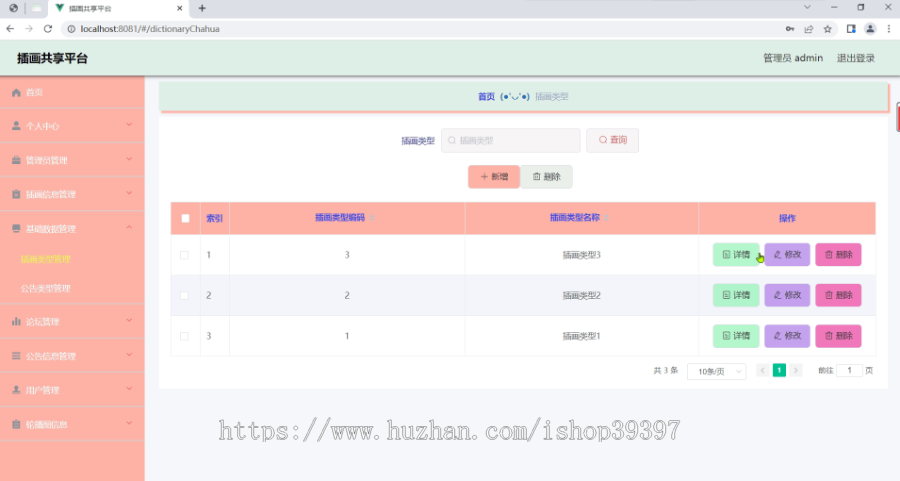Click the browser forward arrow
This screenshot has width=900, height=481.
[29, 29]
